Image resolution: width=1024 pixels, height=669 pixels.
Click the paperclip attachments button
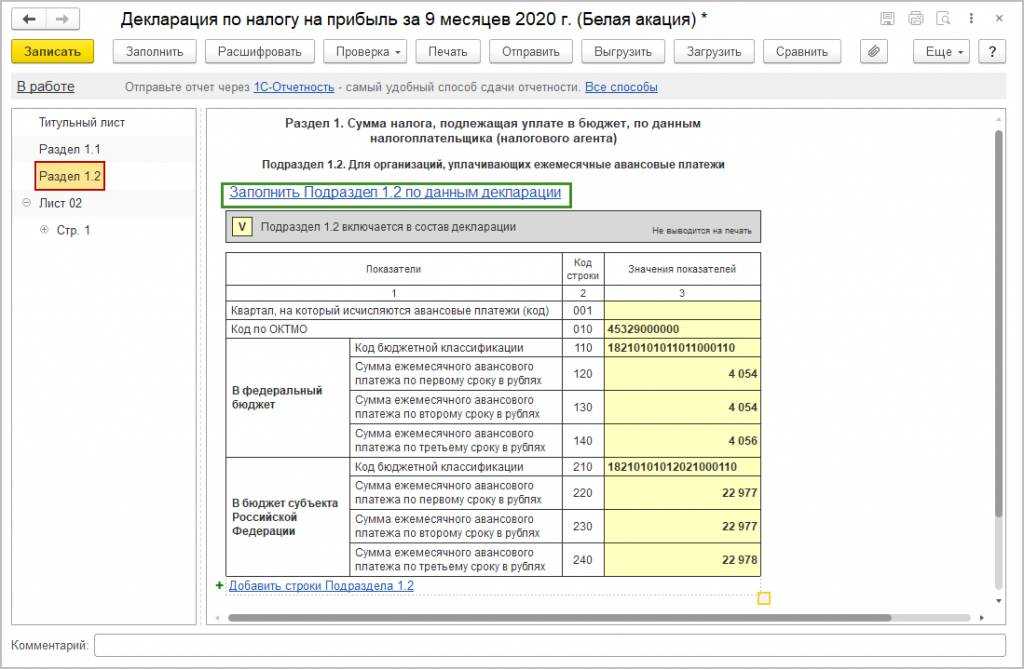(x=874, y=52)
